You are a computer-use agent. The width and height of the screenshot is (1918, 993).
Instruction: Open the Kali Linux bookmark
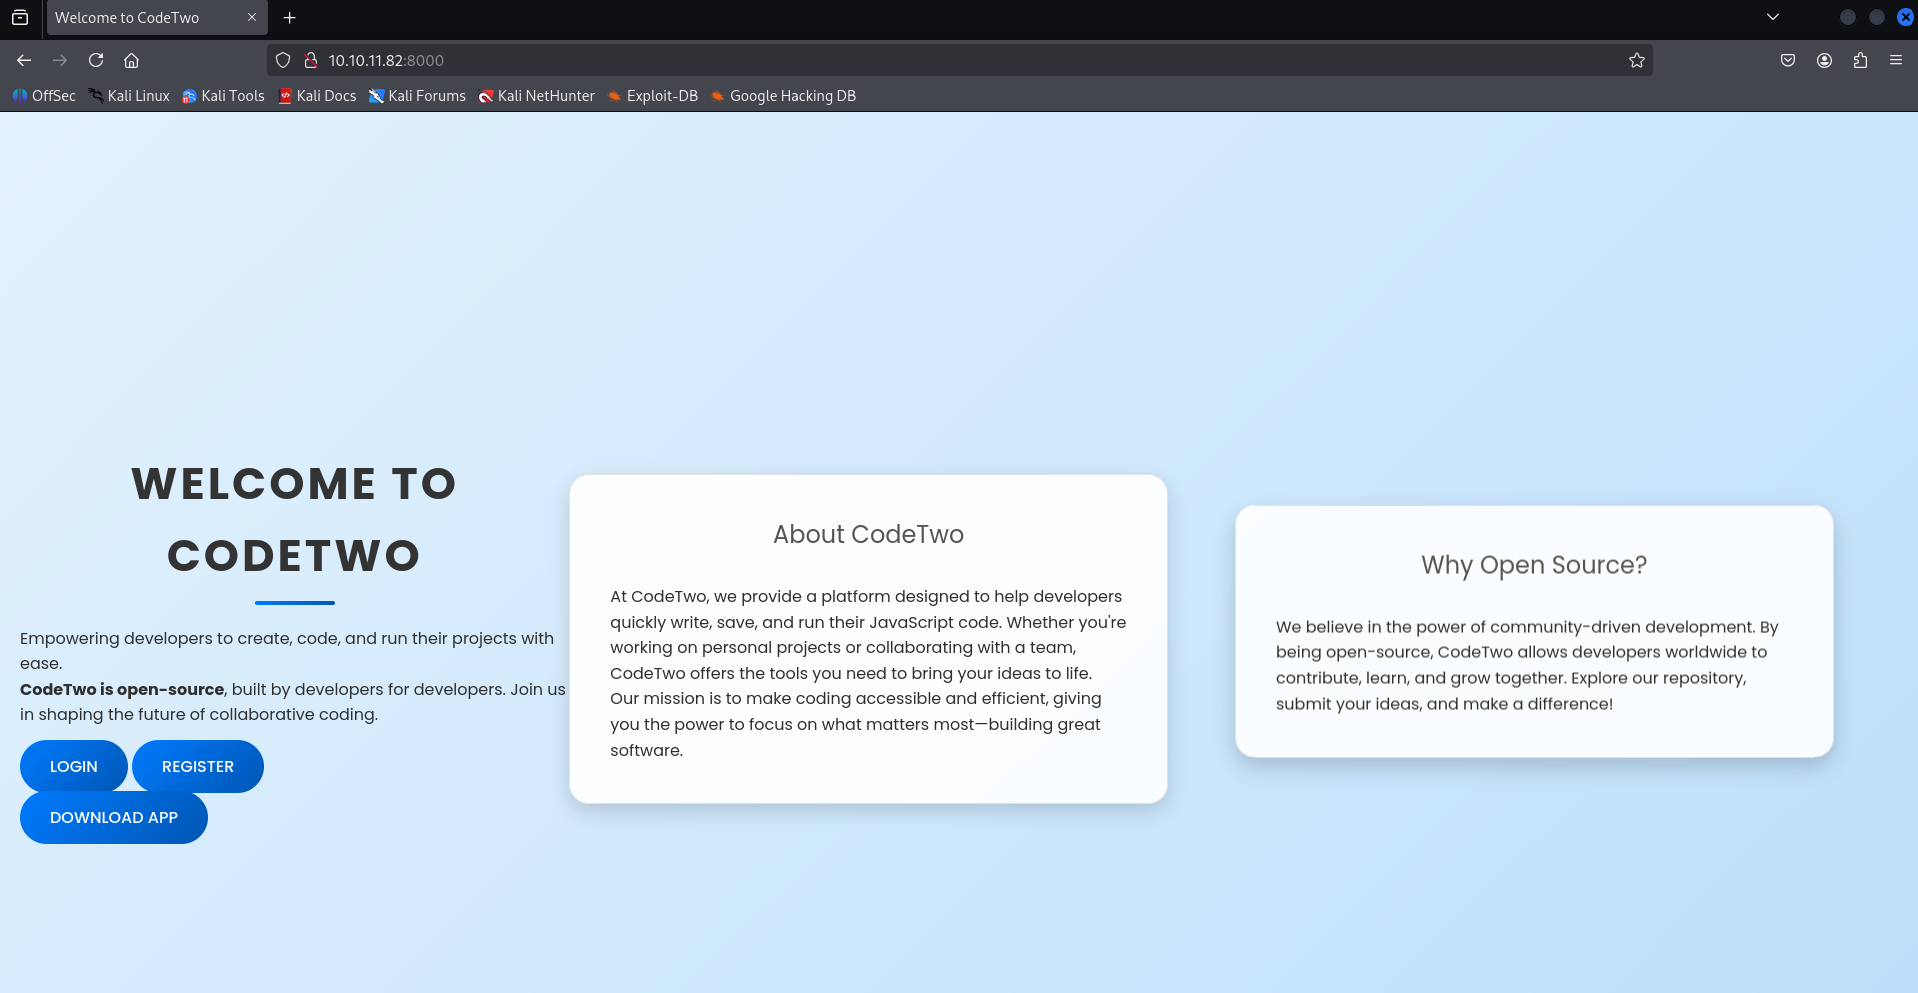pyautogui.click(x=129, y=96)
